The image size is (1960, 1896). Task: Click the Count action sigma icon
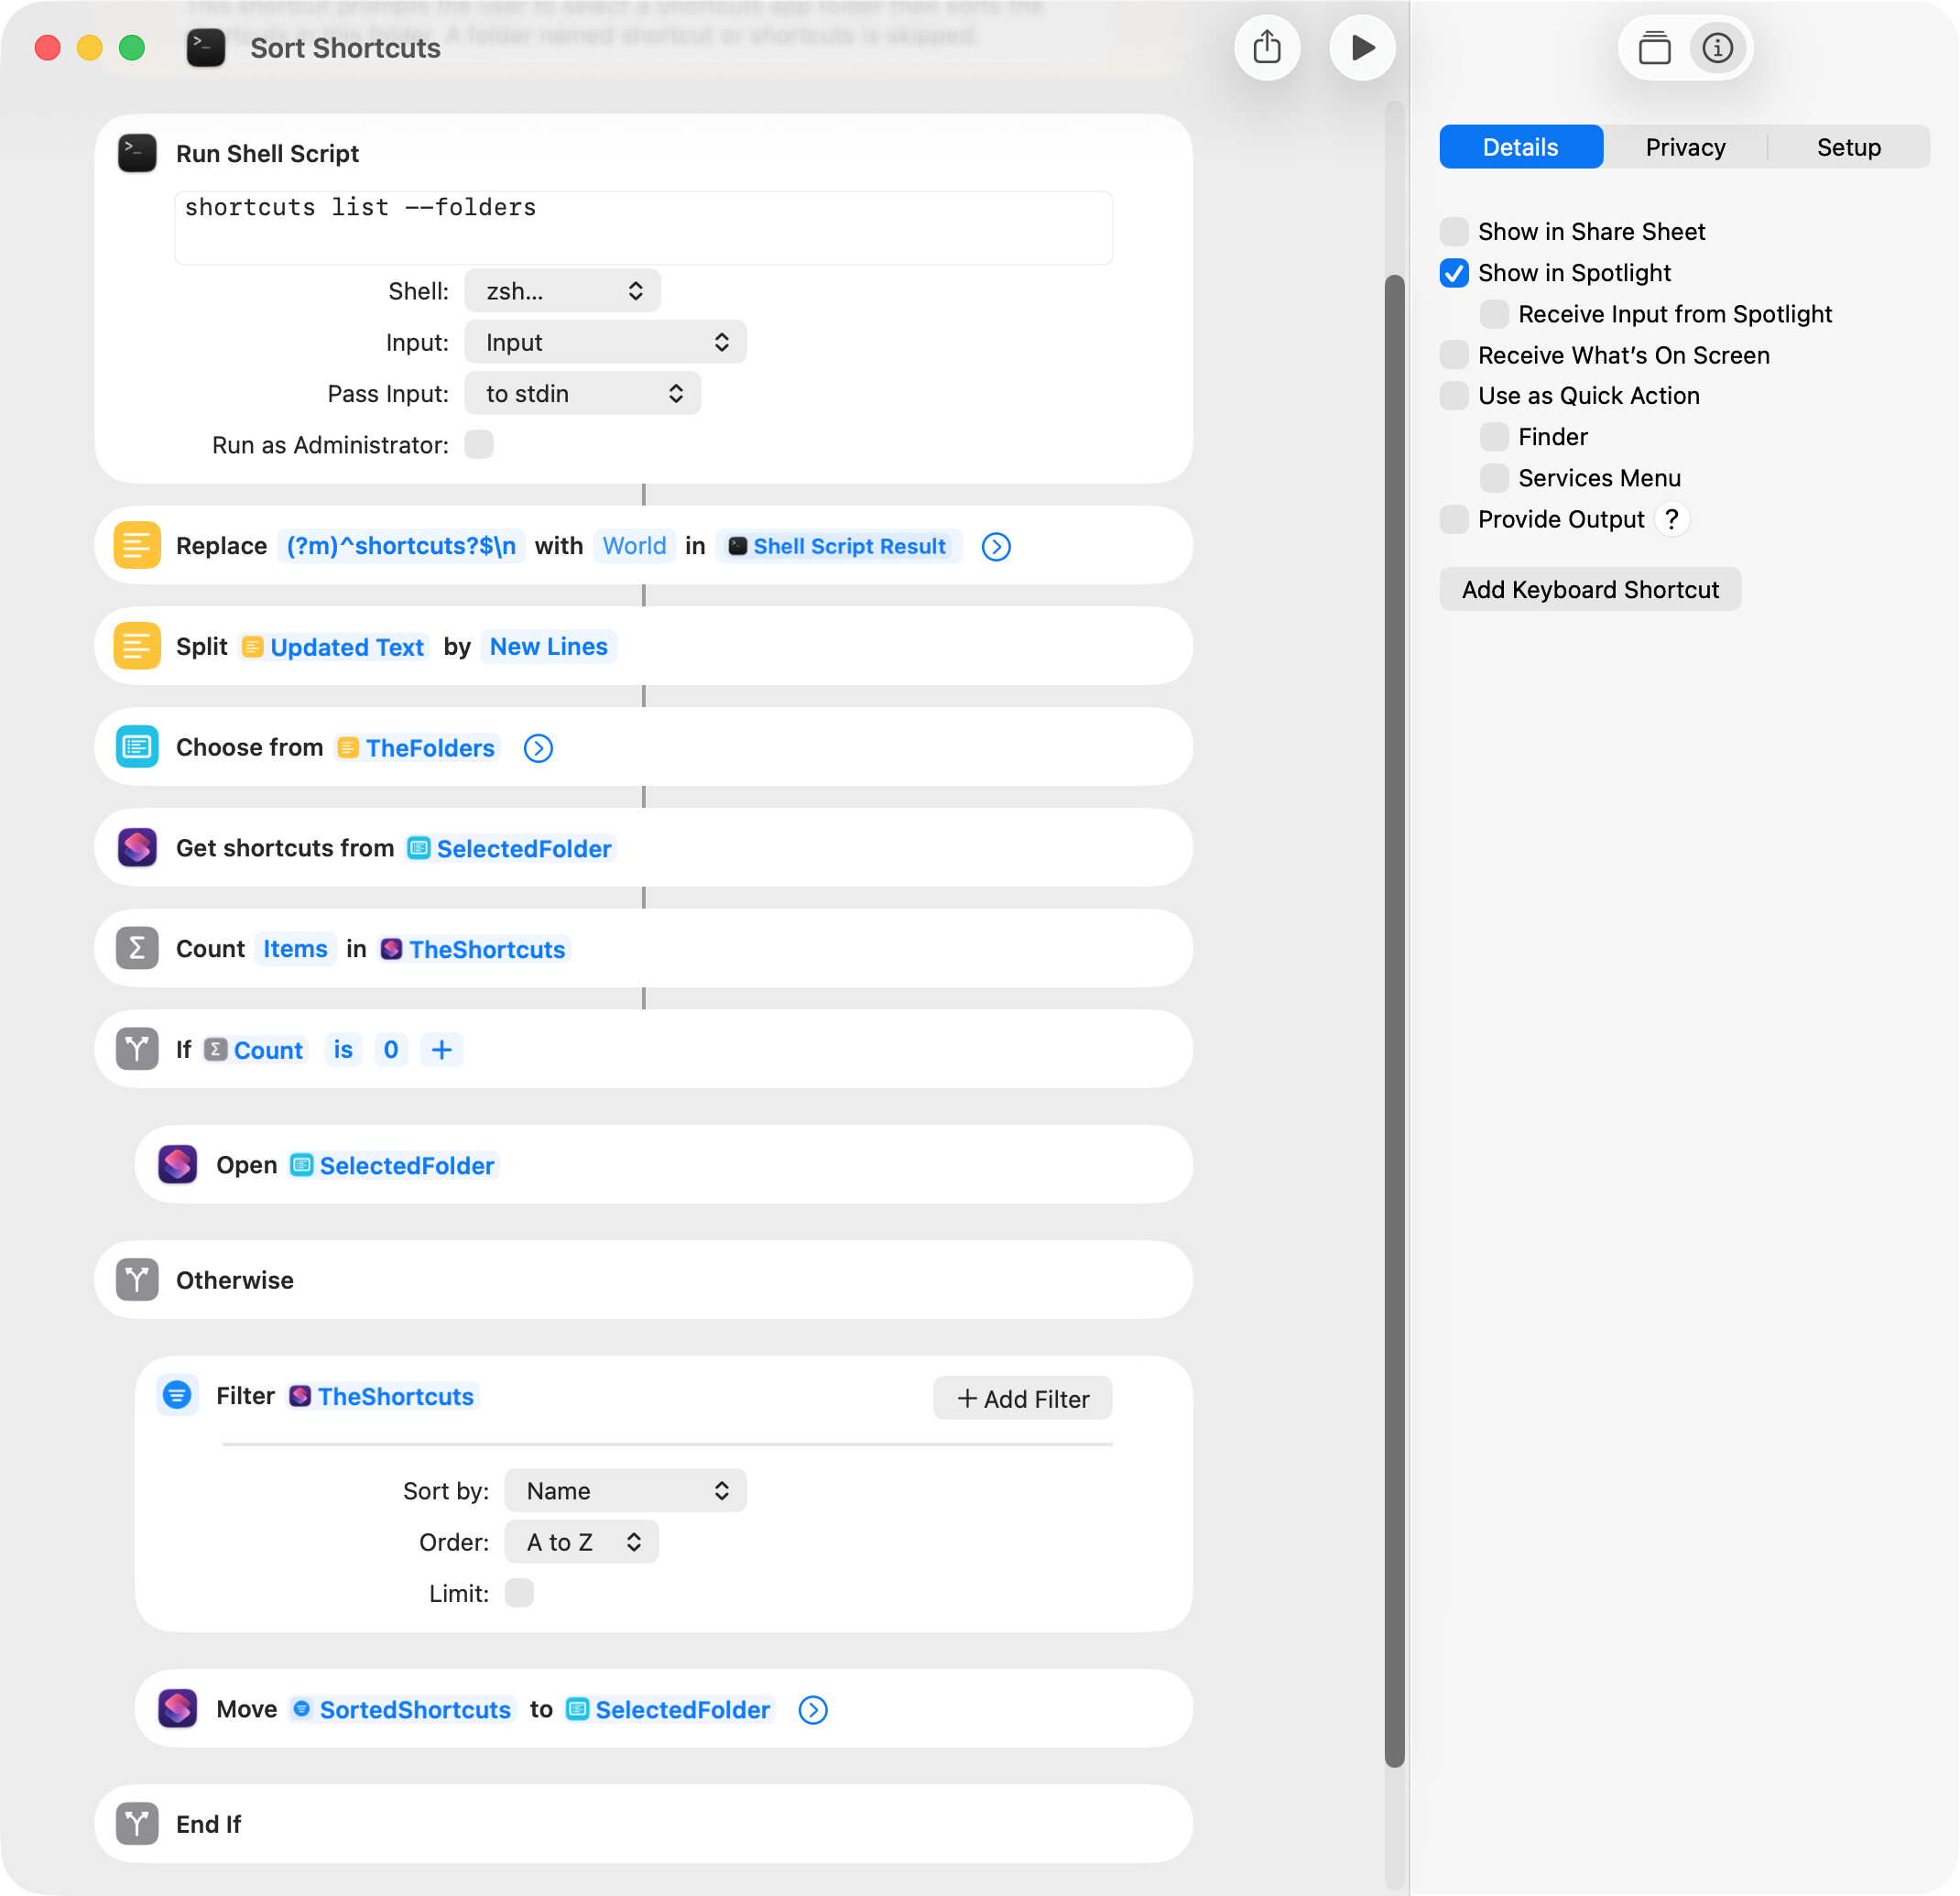[x=137, y=948]
